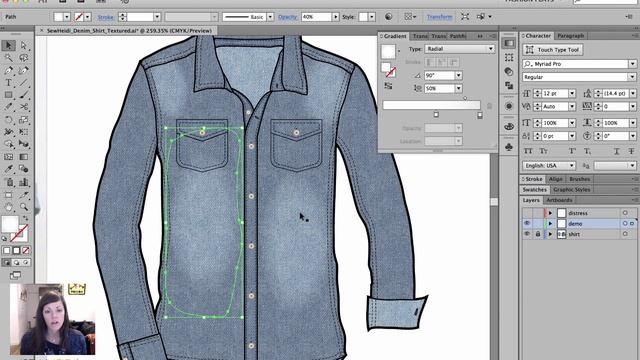The width and height of the screenshot is (640, 360).
Task: Hide the shirt layer using eye icon
Action: pos(527,234)
